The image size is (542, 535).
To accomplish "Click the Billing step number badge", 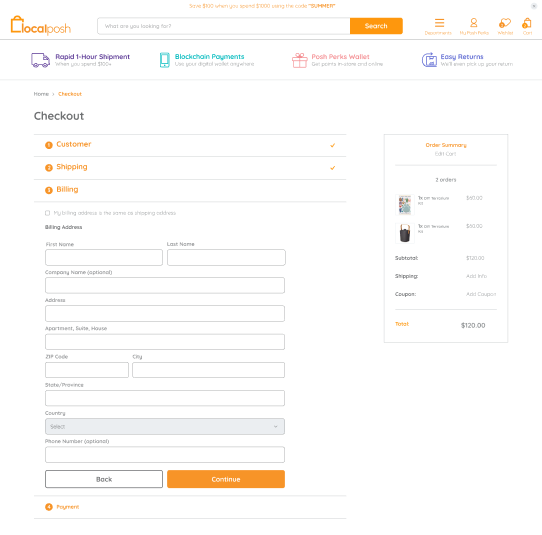I will click(x=49, y=190).
